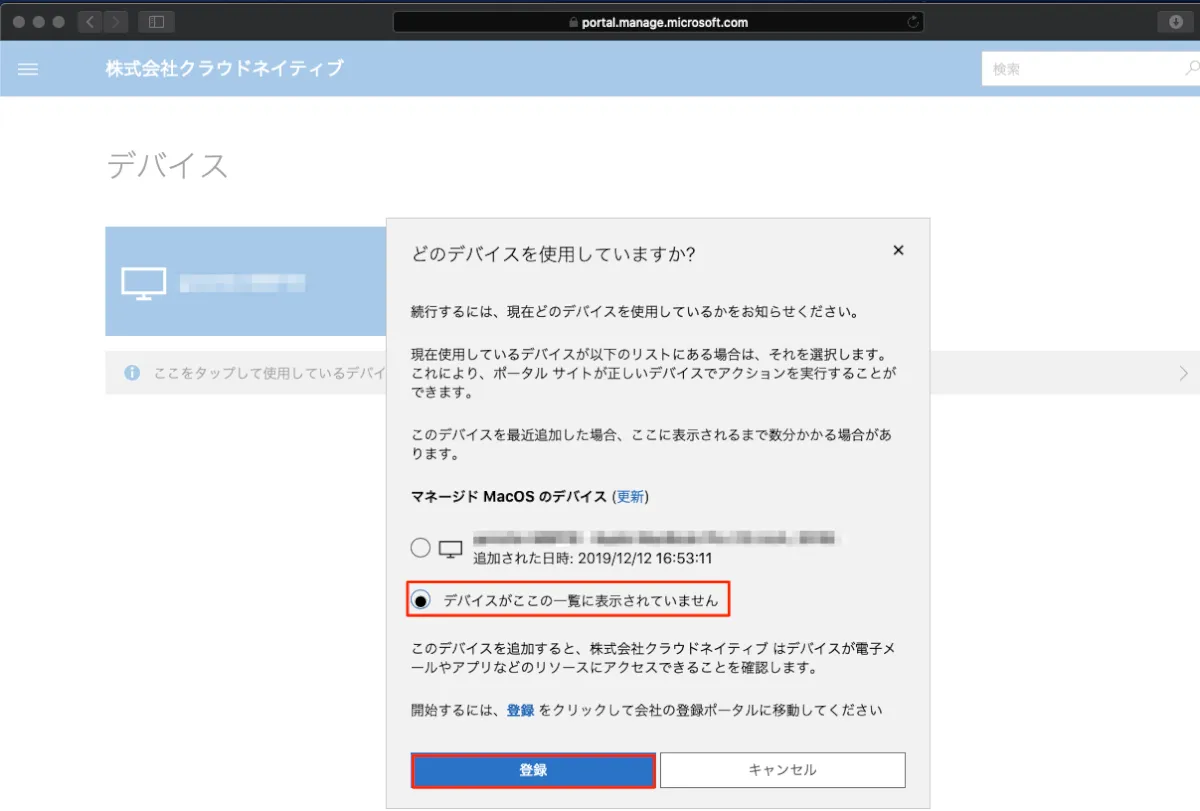Reload page using address bar icon
The image size is (1200, 811).
tap(911, 22)
